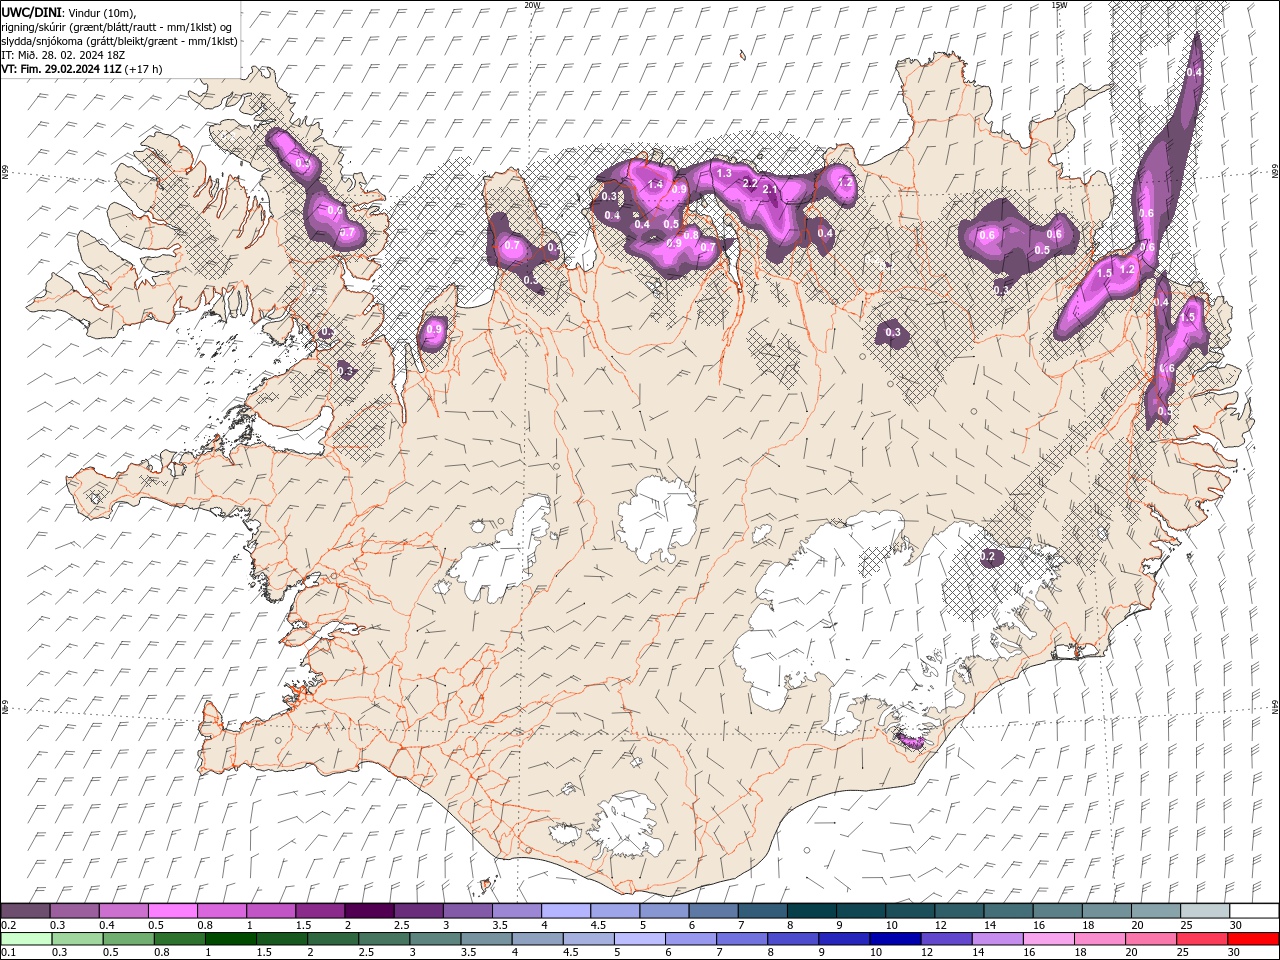Pick the crimson 25 rain-scale swatch
Viewport: 1280px width, 960px height.
[1202, 939]
